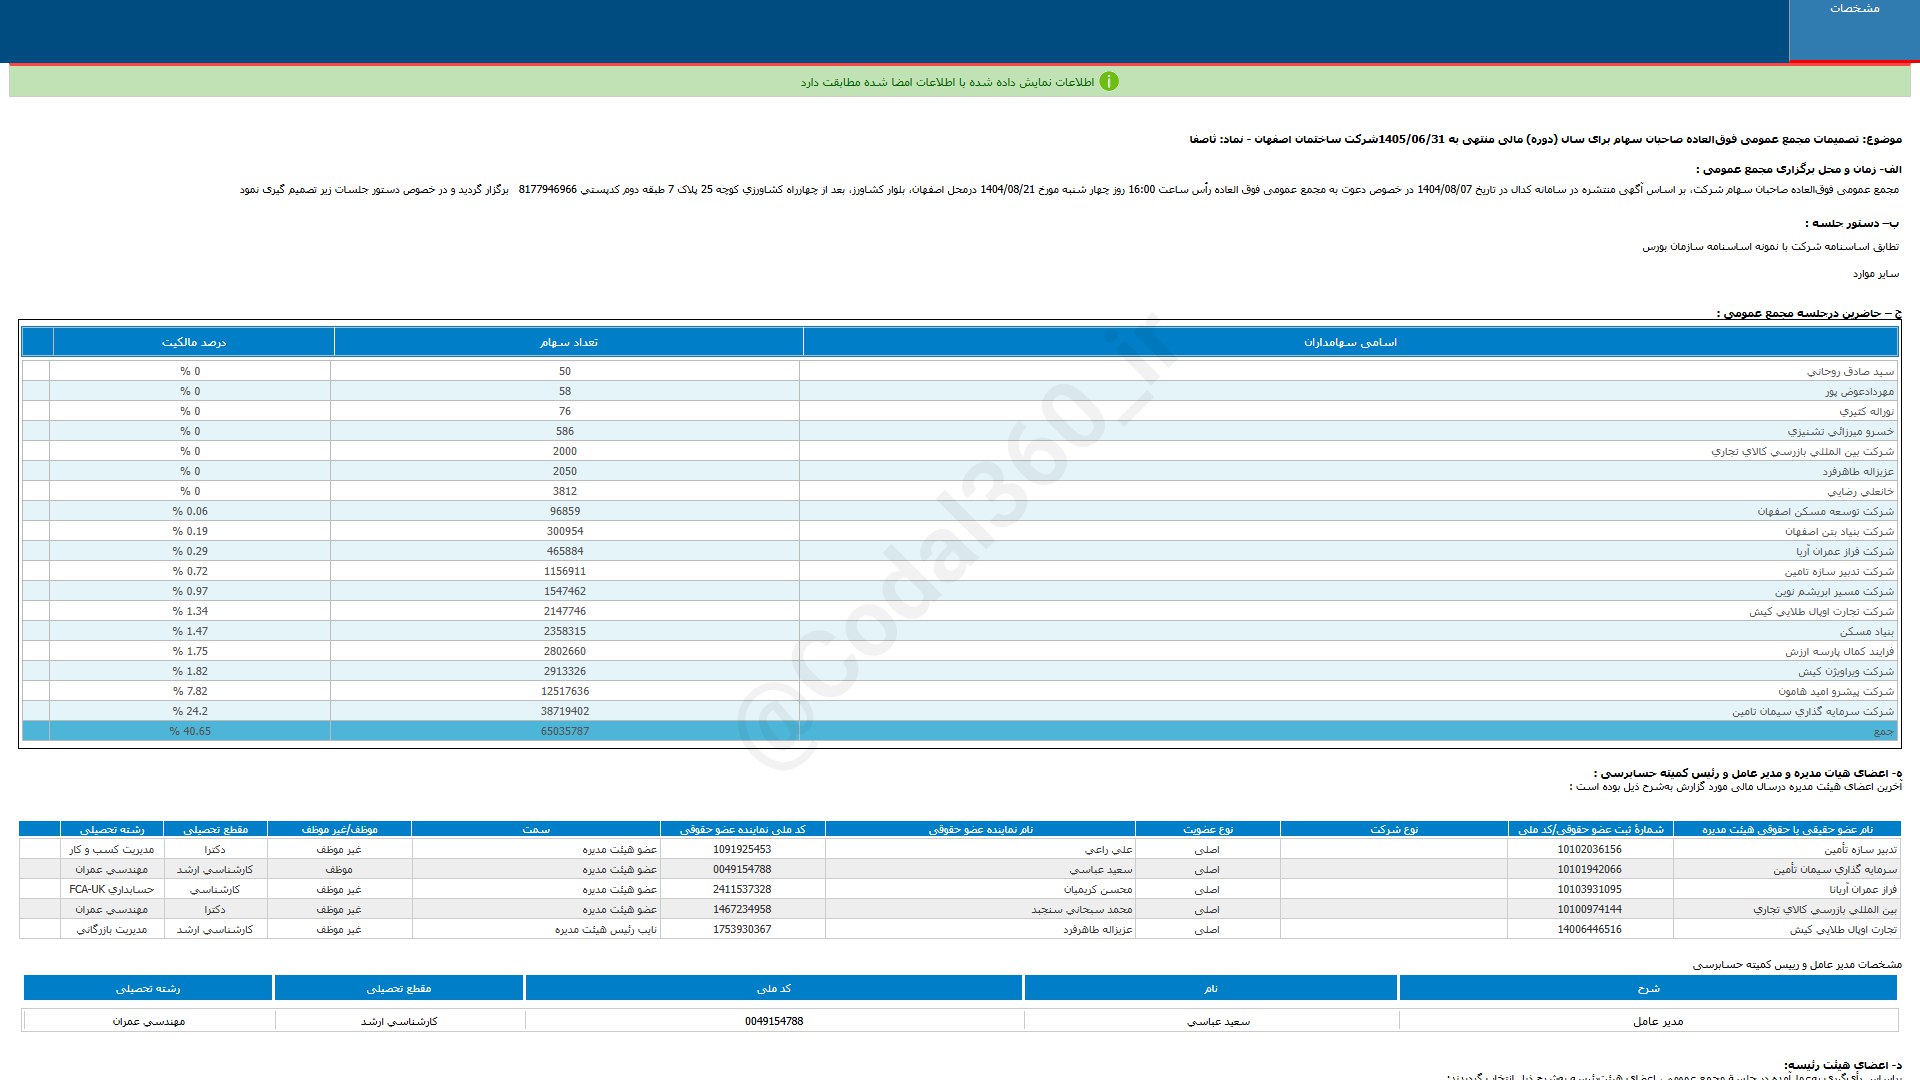The image size is (1920, 1080).
Task: Click representative name سعید عباسی in board table
Action: (1100, 869)
